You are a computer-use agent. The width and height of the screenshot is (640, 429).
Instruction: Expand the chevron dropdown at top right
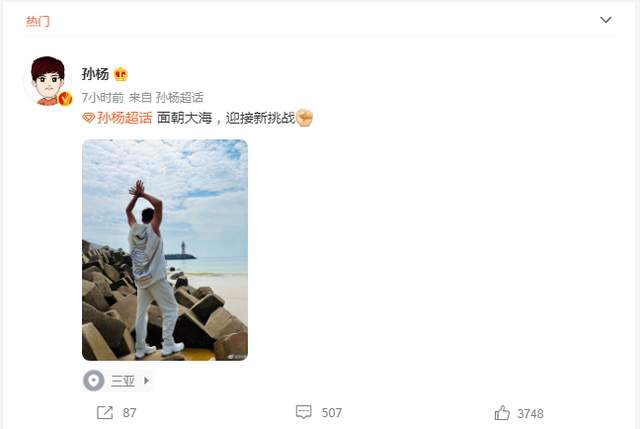(606, 20)
